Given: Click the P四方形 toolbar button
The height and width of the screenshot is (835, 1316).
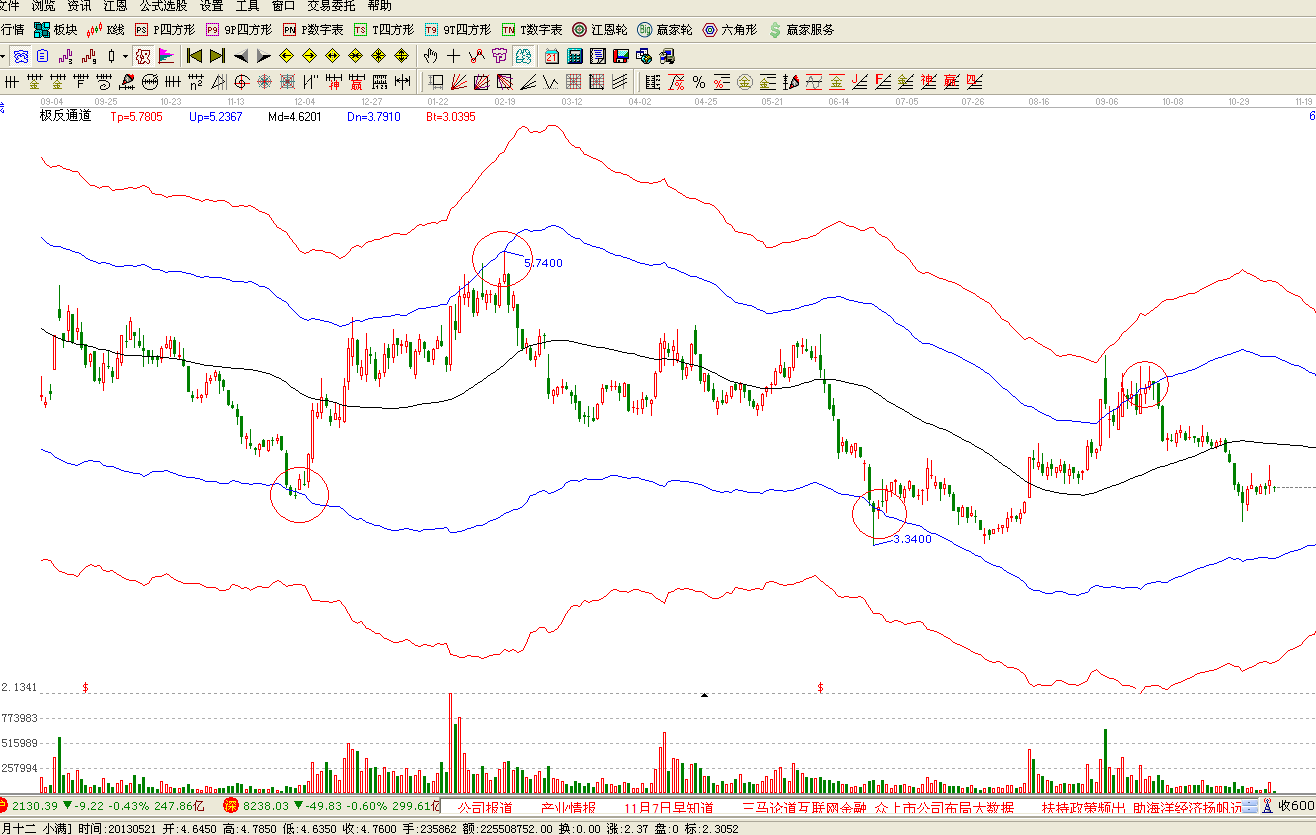Looking at the screenshot, I should (x=164, y=30).
